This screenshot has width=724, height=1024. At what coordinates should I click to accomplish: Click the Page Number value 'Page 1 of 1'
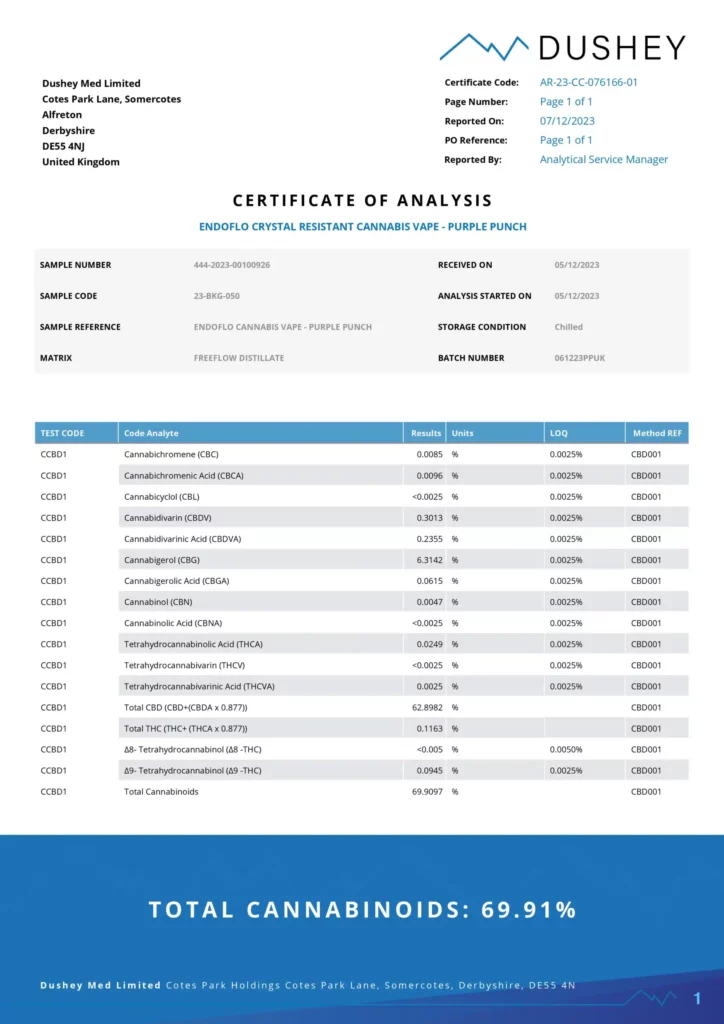coord(565,101)
